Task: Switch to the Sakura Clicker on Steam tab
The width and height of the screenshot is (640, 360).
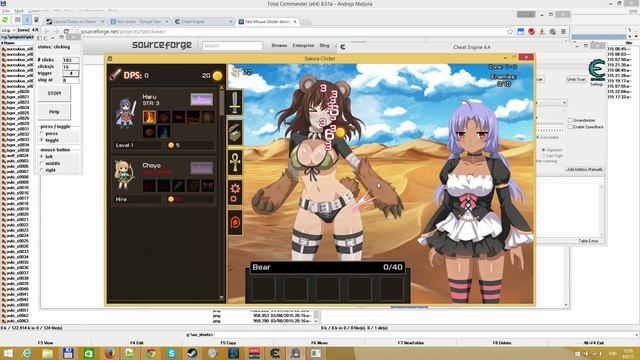Action: [74, 21]
